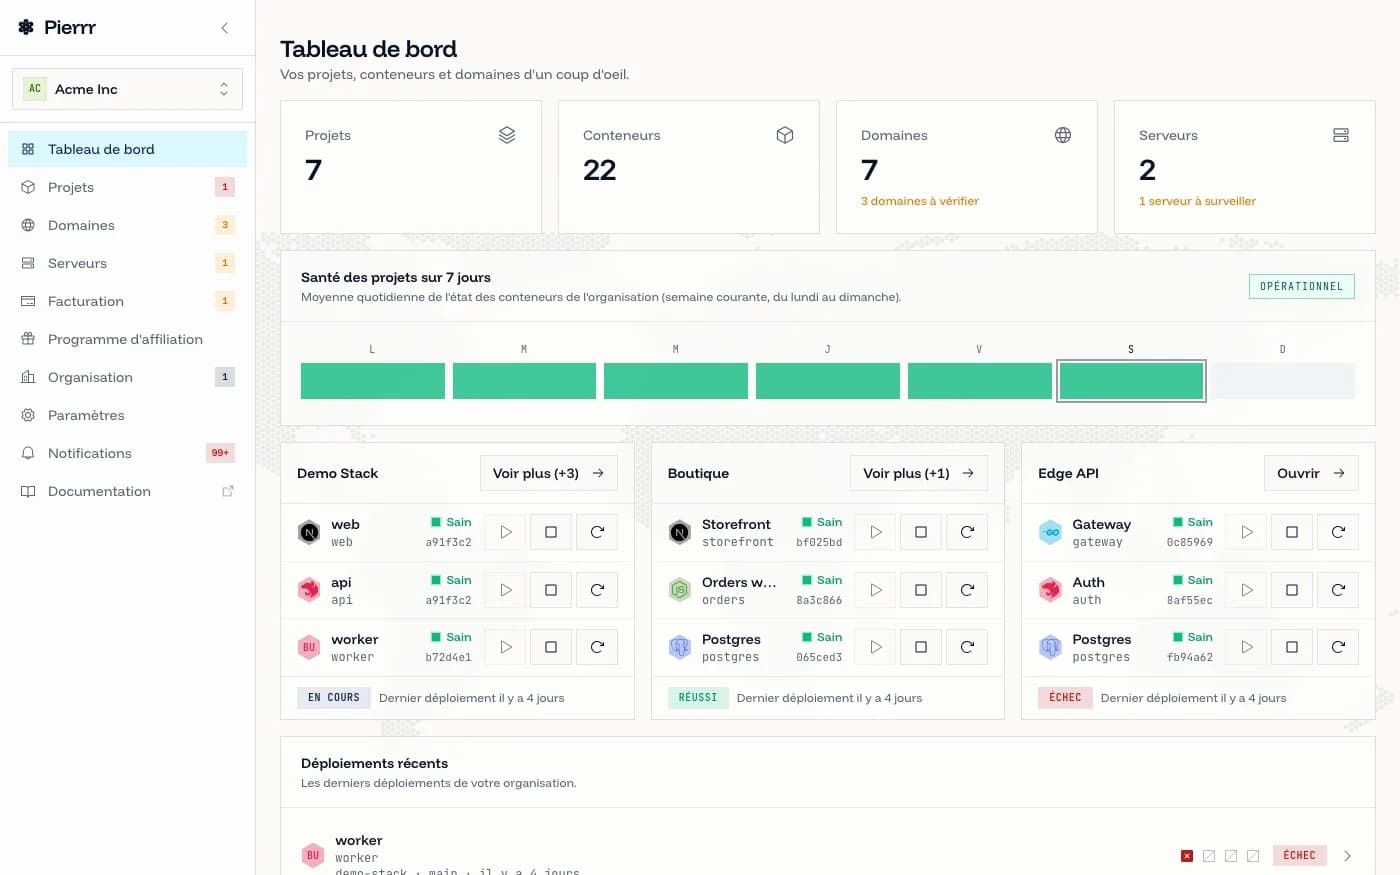The height and width of the screenshot is (875, 1400).
Task: Start the Auth container
Action: pyautogui.click(x=1247, y=590)
